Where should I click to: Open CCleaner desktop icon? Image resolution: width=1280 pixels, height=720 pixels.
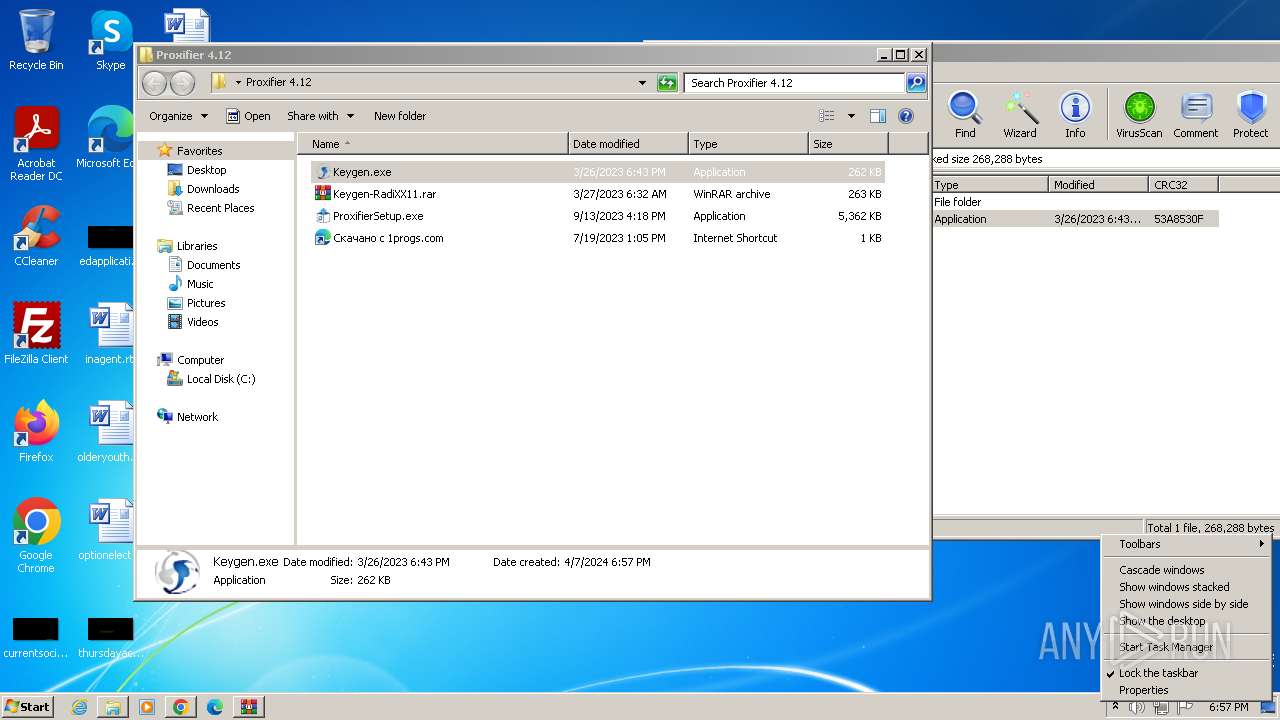[36, 235]
